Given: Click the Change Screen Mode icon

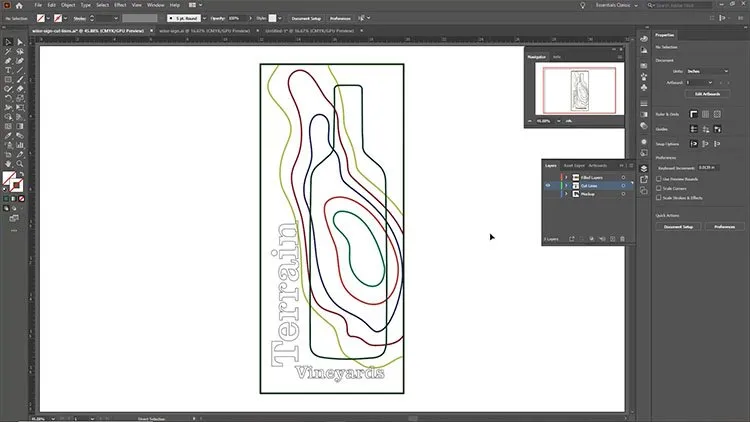Looking at the screenshot, I should click(x=14, y=219).
